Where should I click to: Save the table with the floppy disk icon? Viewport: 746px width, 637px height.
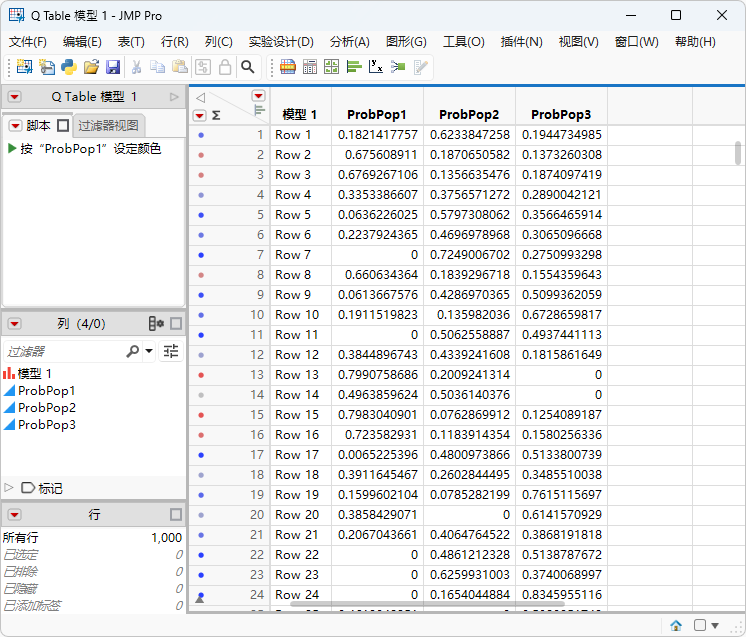click(113, 67)
